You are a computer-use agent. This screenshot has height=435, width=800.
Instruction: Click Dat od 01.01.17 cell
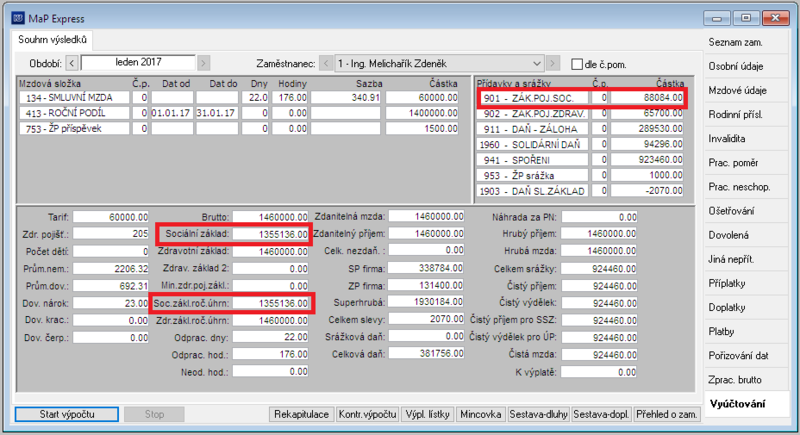point(172,113)
